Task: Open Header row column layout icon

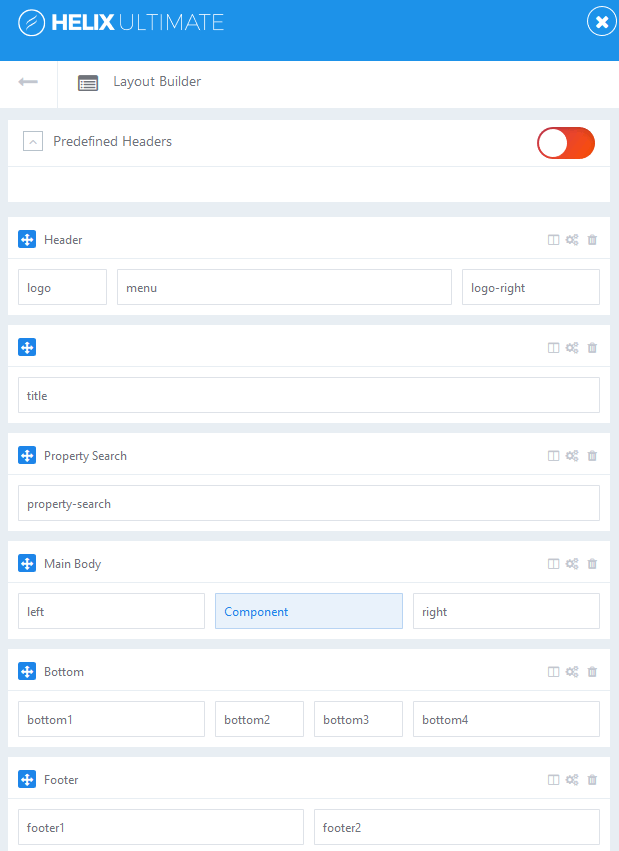Action: point(553,240)
